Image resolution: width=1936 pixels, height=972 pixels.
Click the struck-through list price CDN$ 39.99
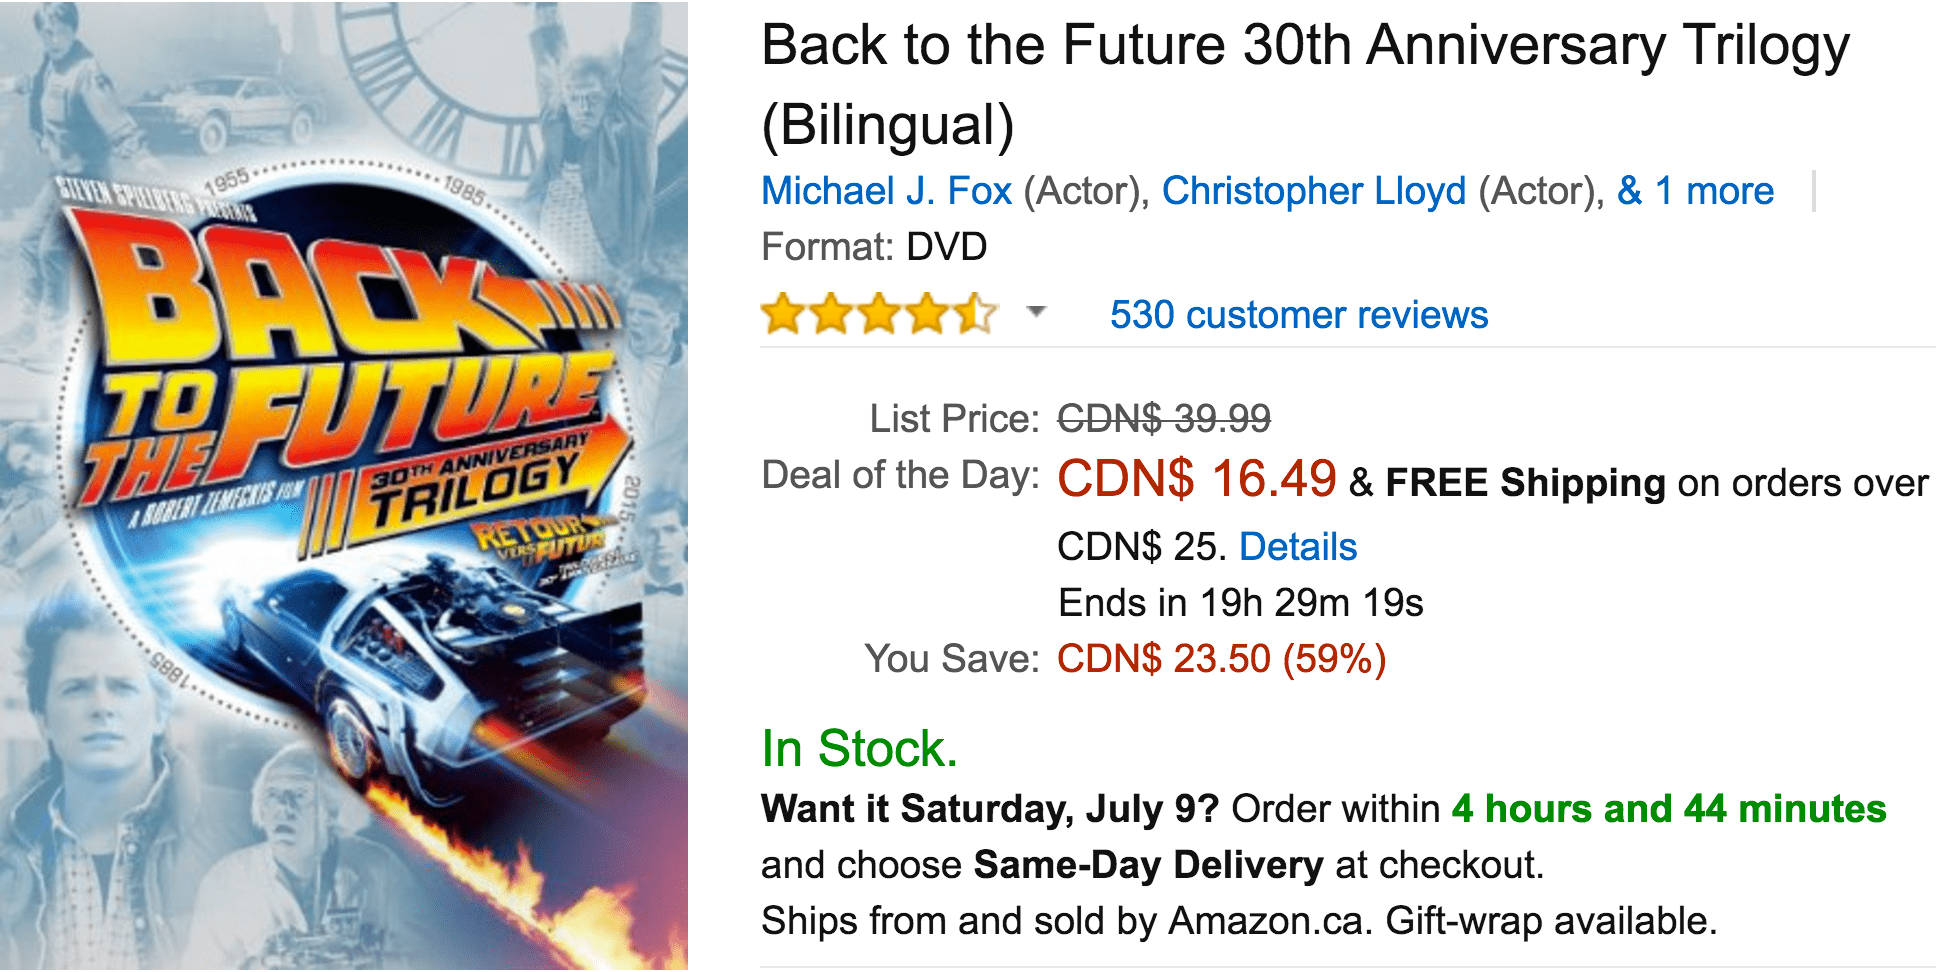pos(1164,418)
